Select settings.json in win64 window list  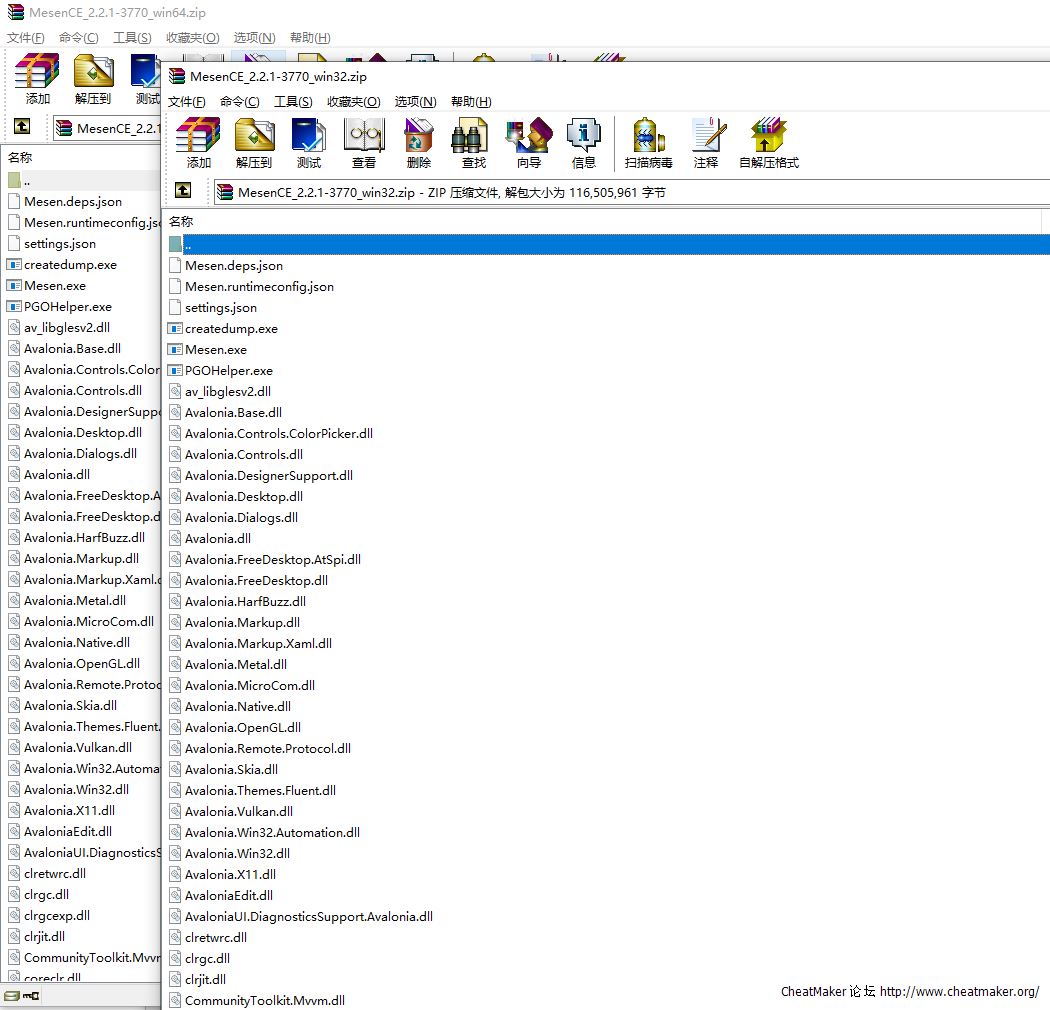(60, 244)
